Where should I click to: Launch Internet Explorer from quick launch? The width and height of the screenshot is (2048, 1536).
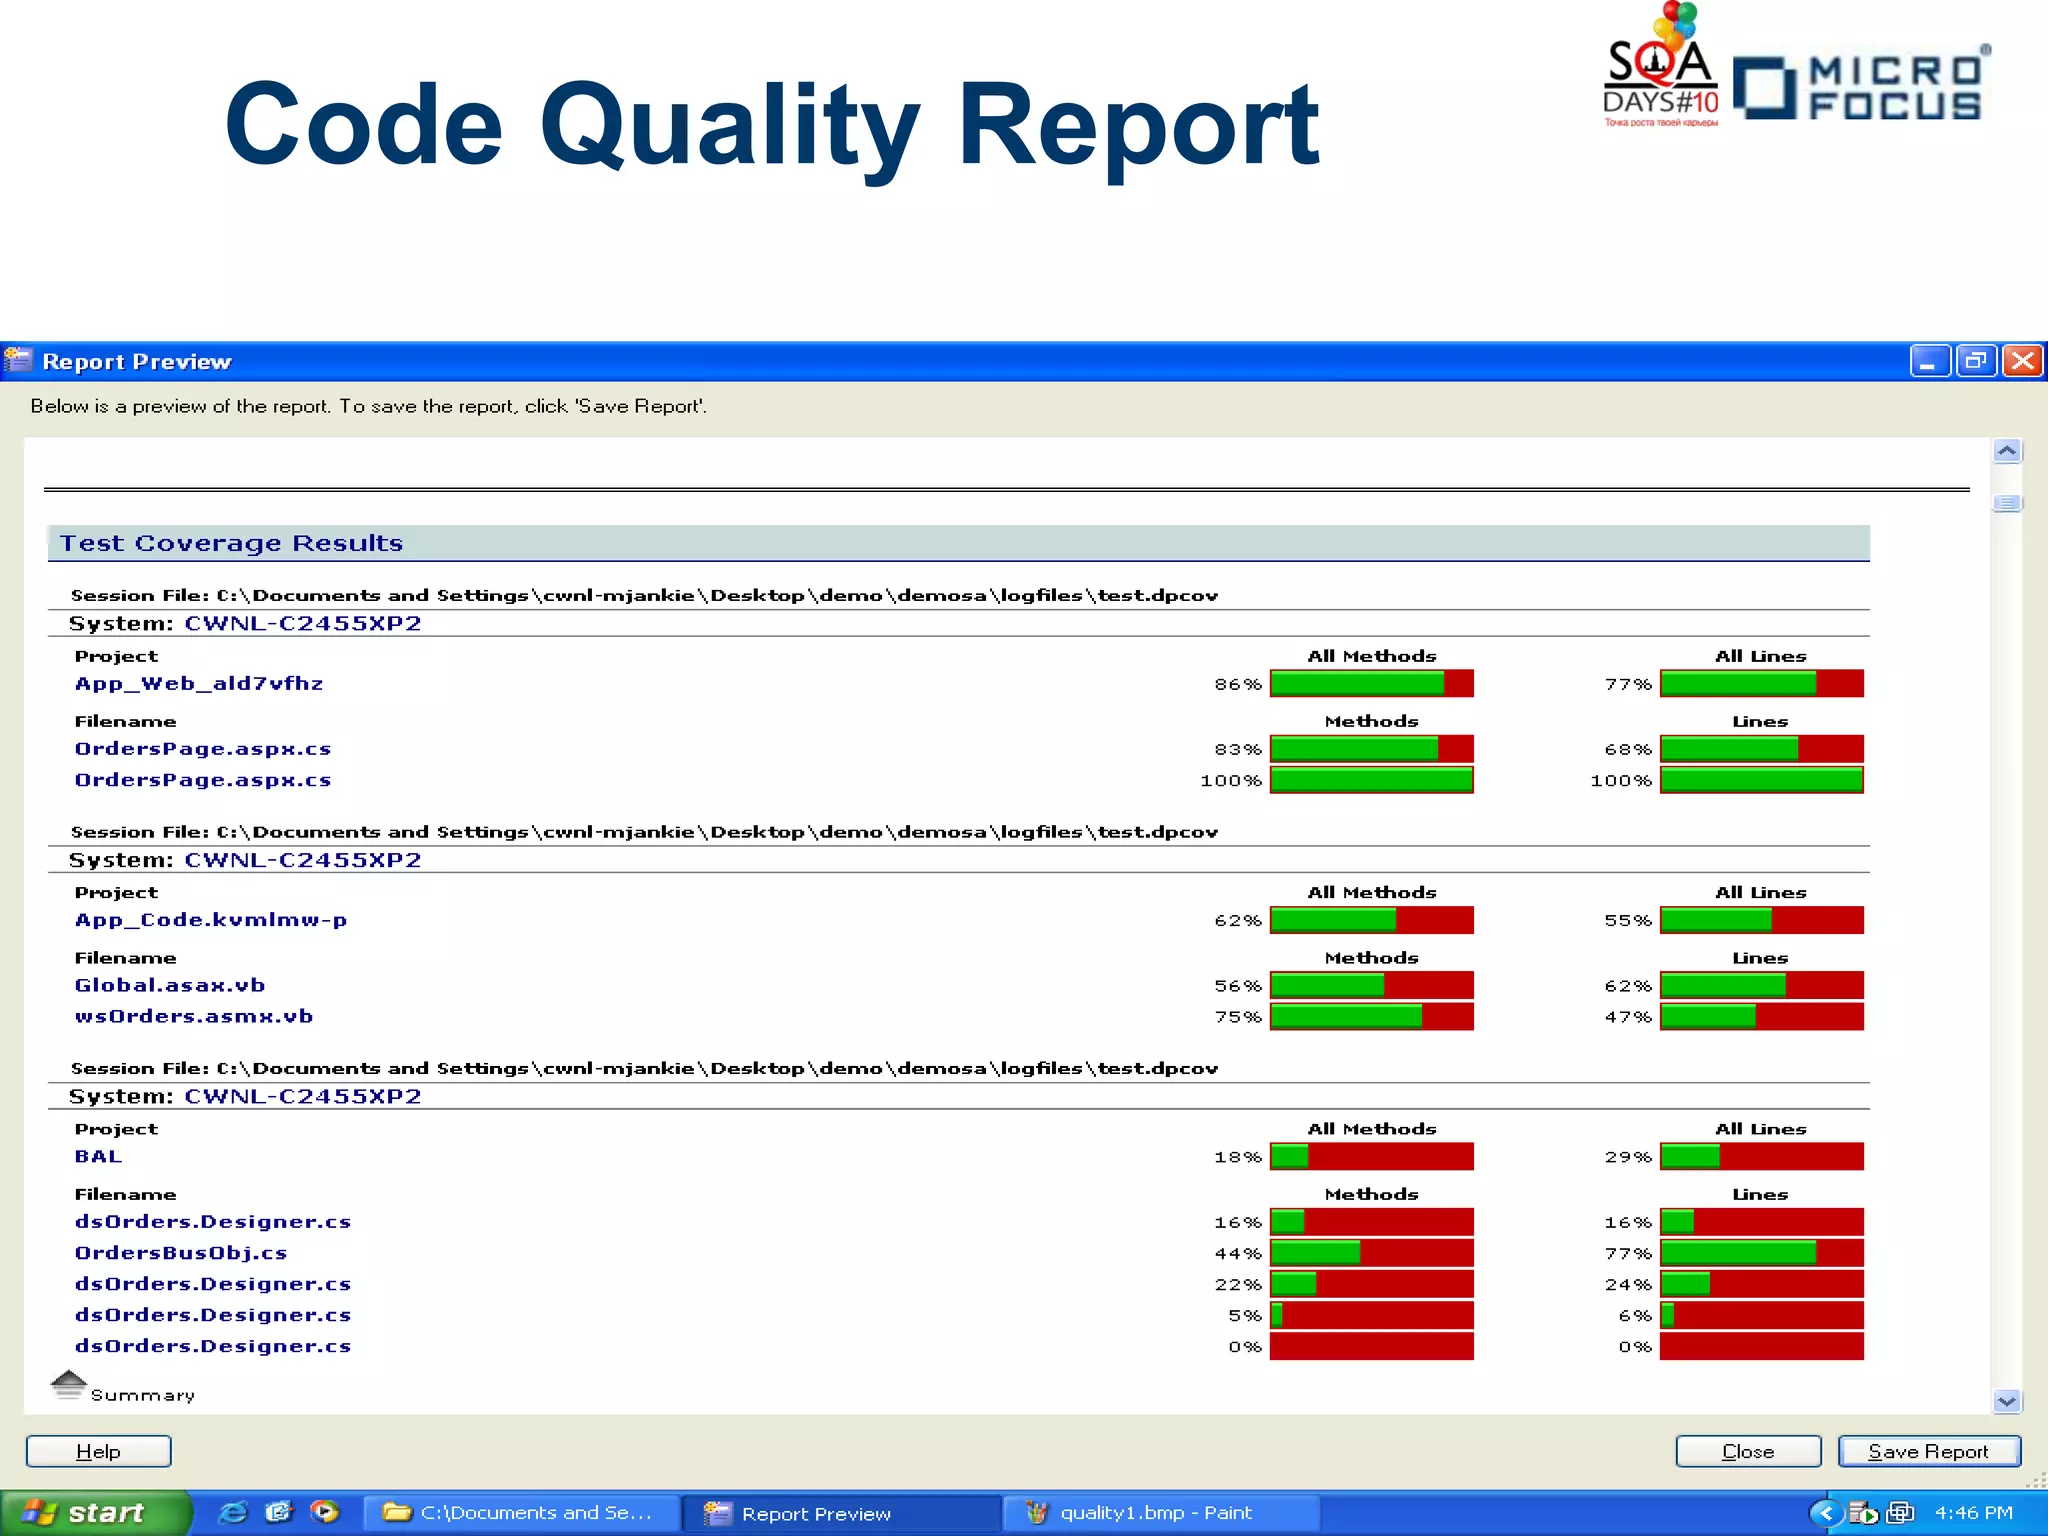[233, 1512]
